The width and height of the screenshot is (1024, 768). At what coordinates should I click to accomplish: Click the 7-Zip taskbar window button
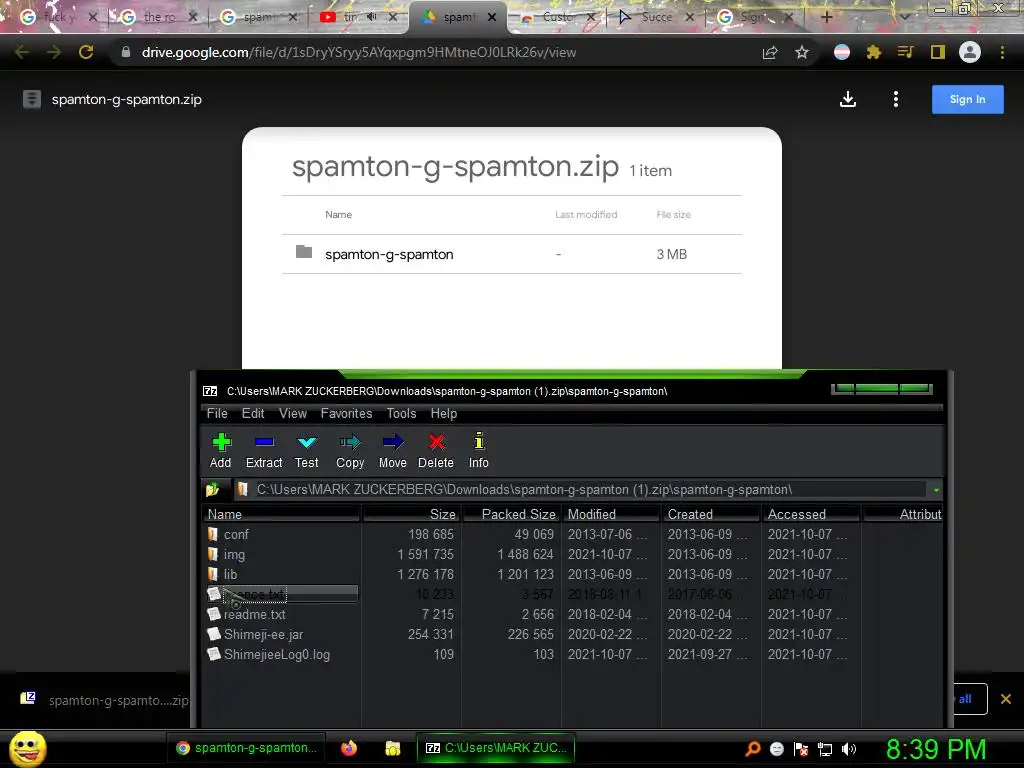click(496, 748)
